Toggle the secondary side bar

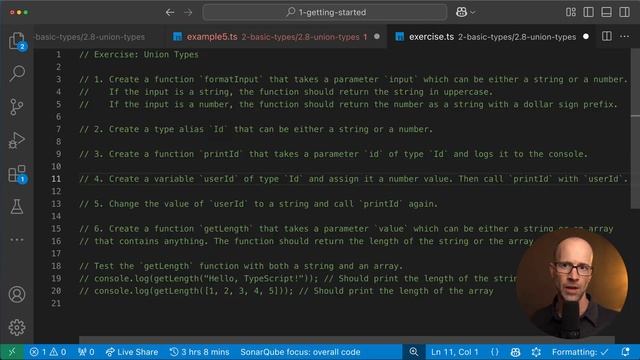coord(624,12)
